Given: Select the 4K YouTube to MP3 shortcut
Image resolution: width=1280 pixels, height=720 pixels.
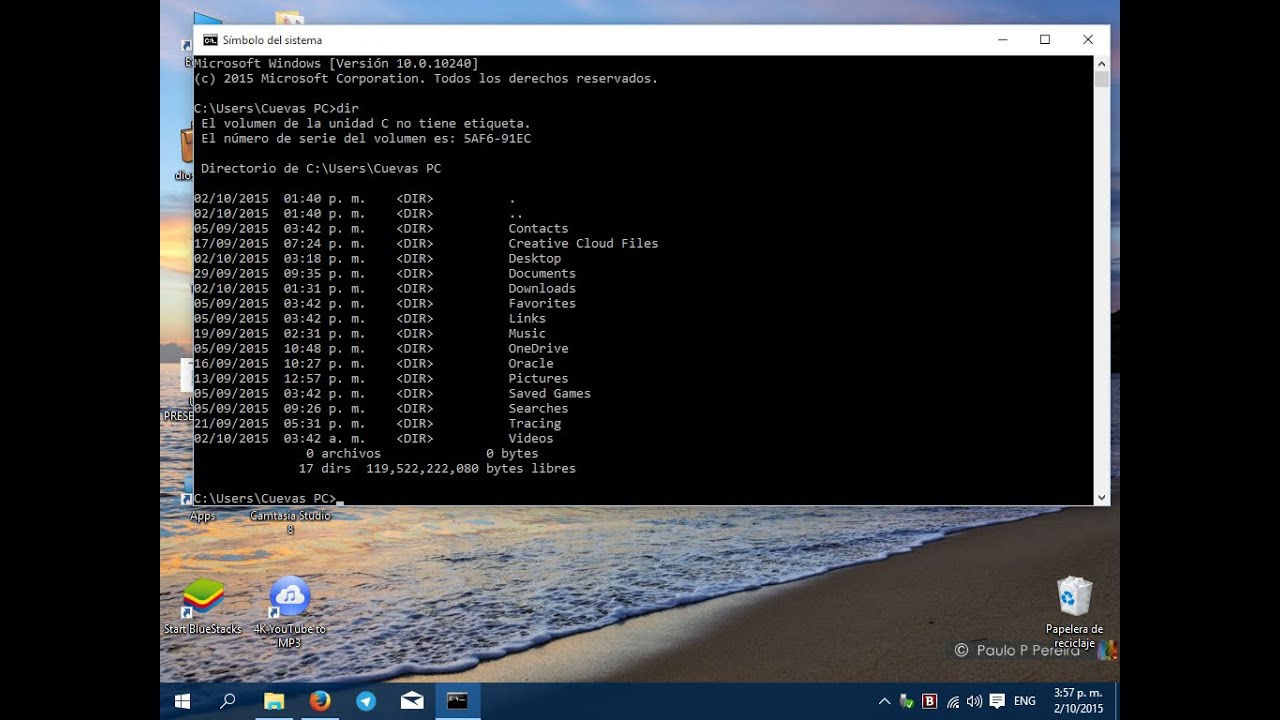Looking at the screenshot, I should [x=290, y=612].
